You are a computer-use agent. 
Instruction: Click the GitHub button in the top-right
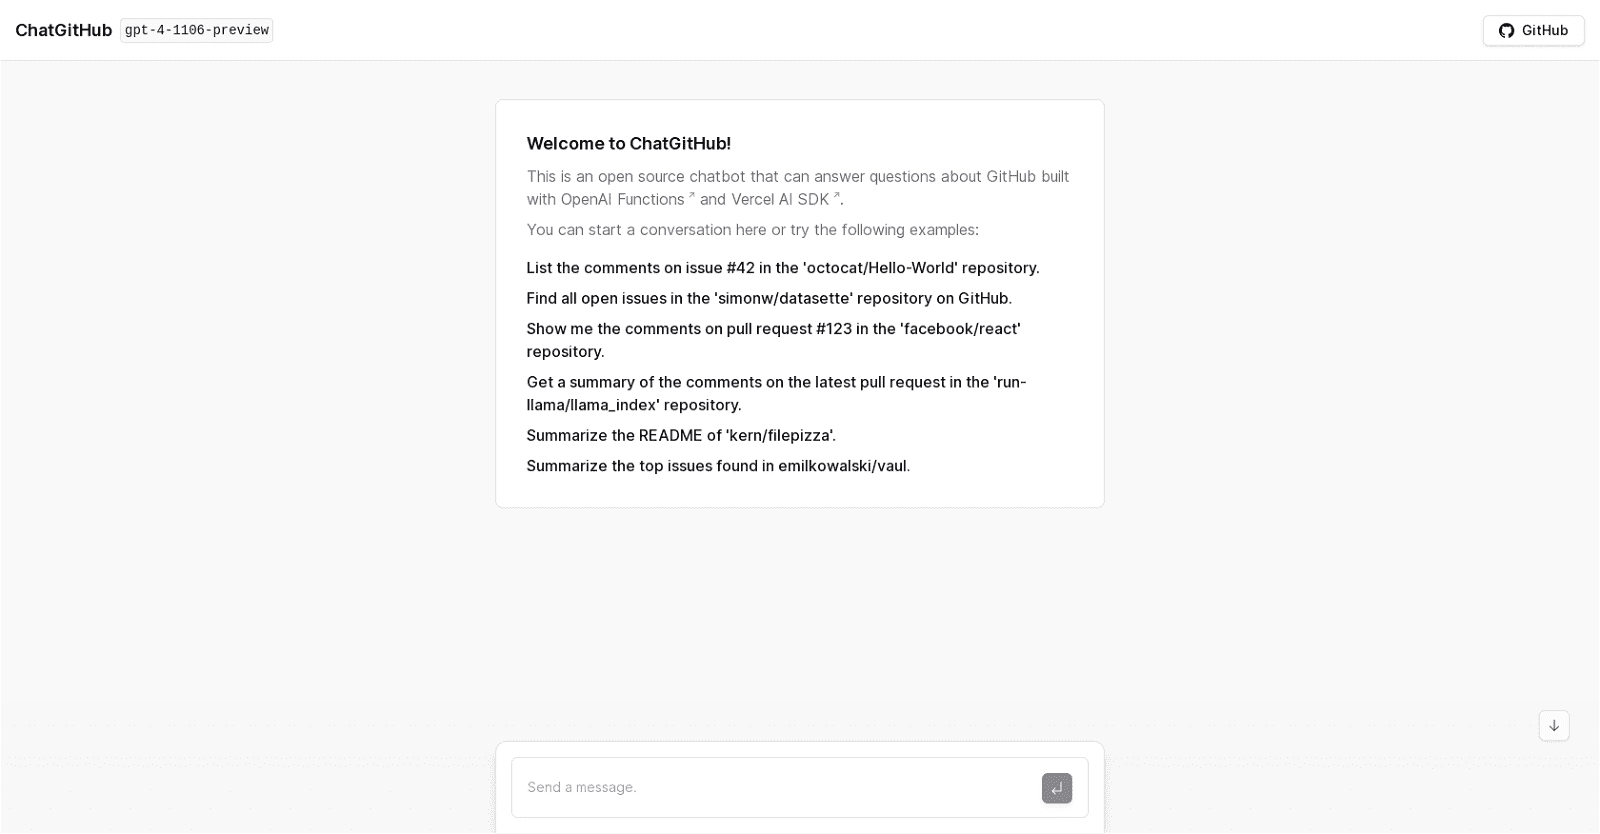tap(1532, 30)
